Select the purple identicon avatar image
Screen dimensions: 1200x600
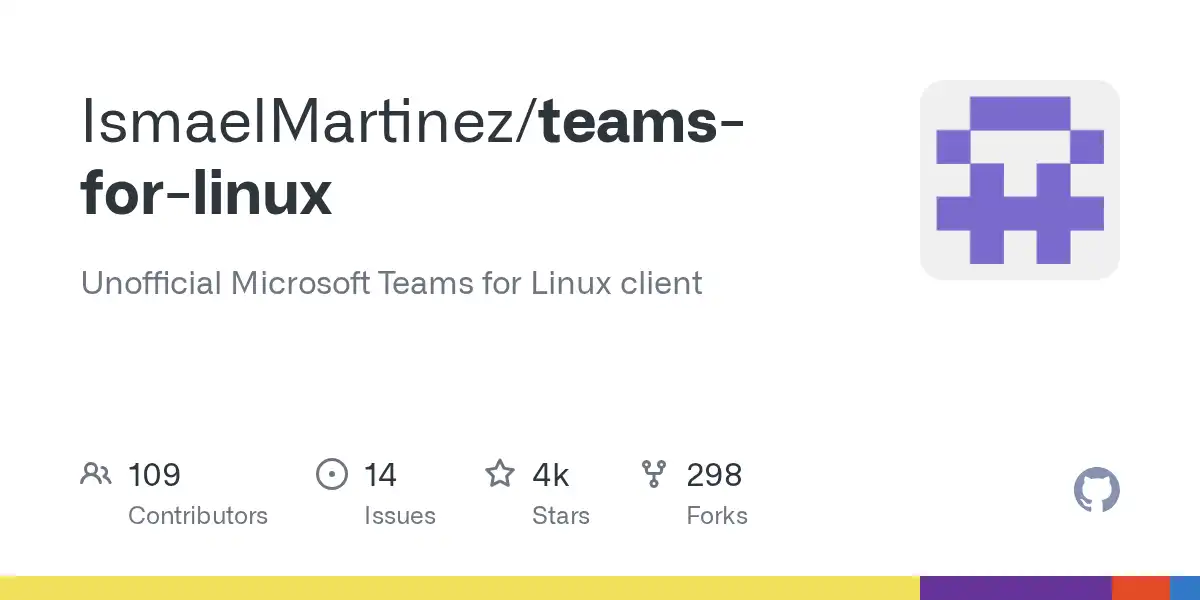pyautogui.click(x=1019, y=179)
